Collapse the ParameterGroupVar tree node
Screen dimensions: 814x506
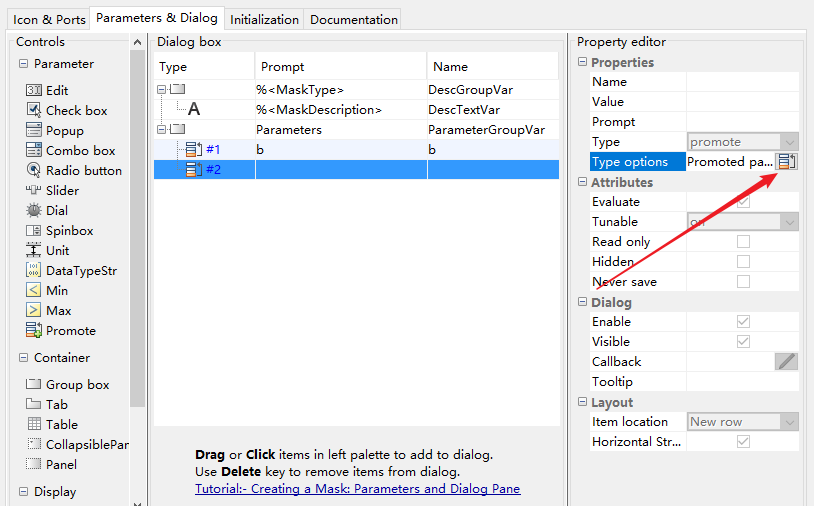click(161, 129)
